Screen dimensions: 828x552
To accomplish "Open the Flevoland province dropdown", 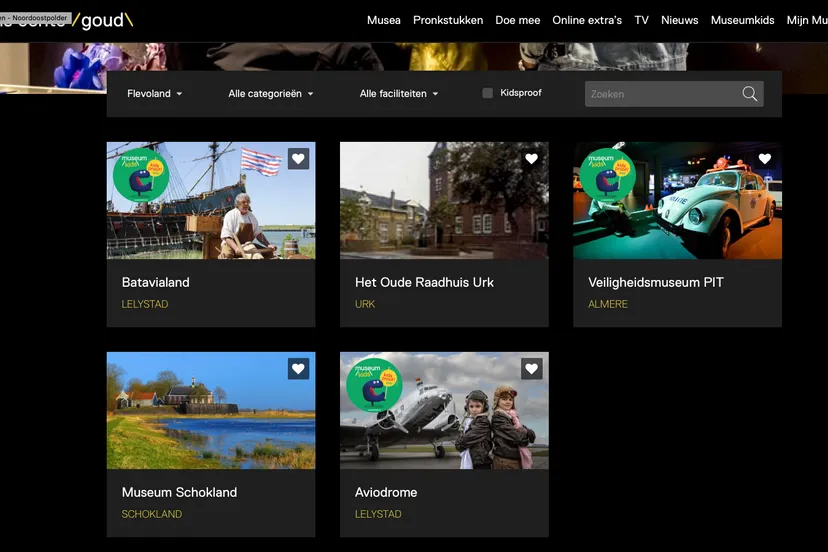I will pyautogui.click(x=154, y=94).
